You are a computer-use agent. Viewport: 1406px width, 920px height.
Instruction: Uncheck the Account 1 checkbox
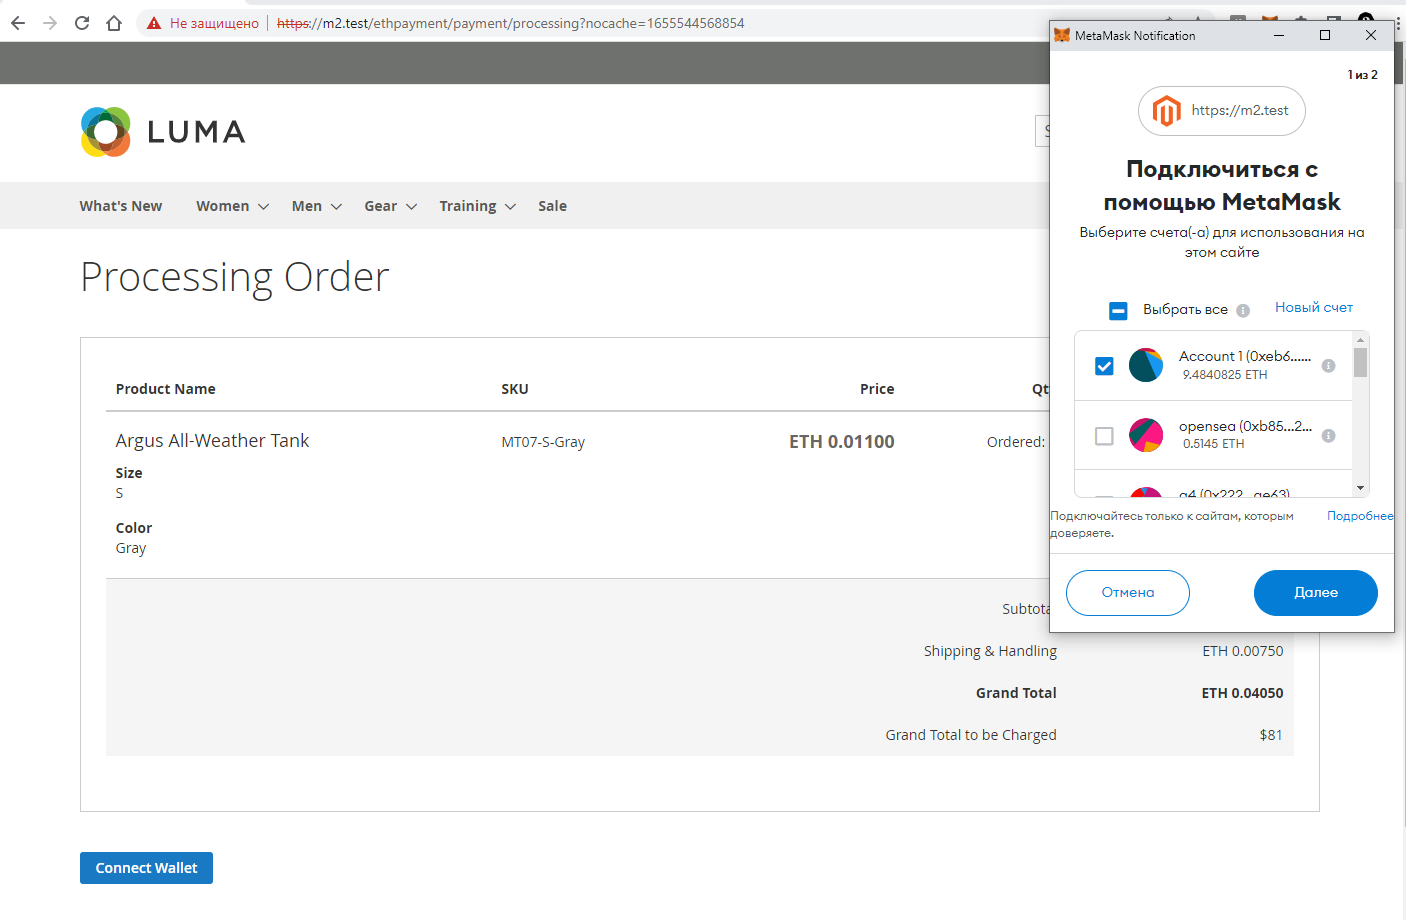[x=1104, y=366]
